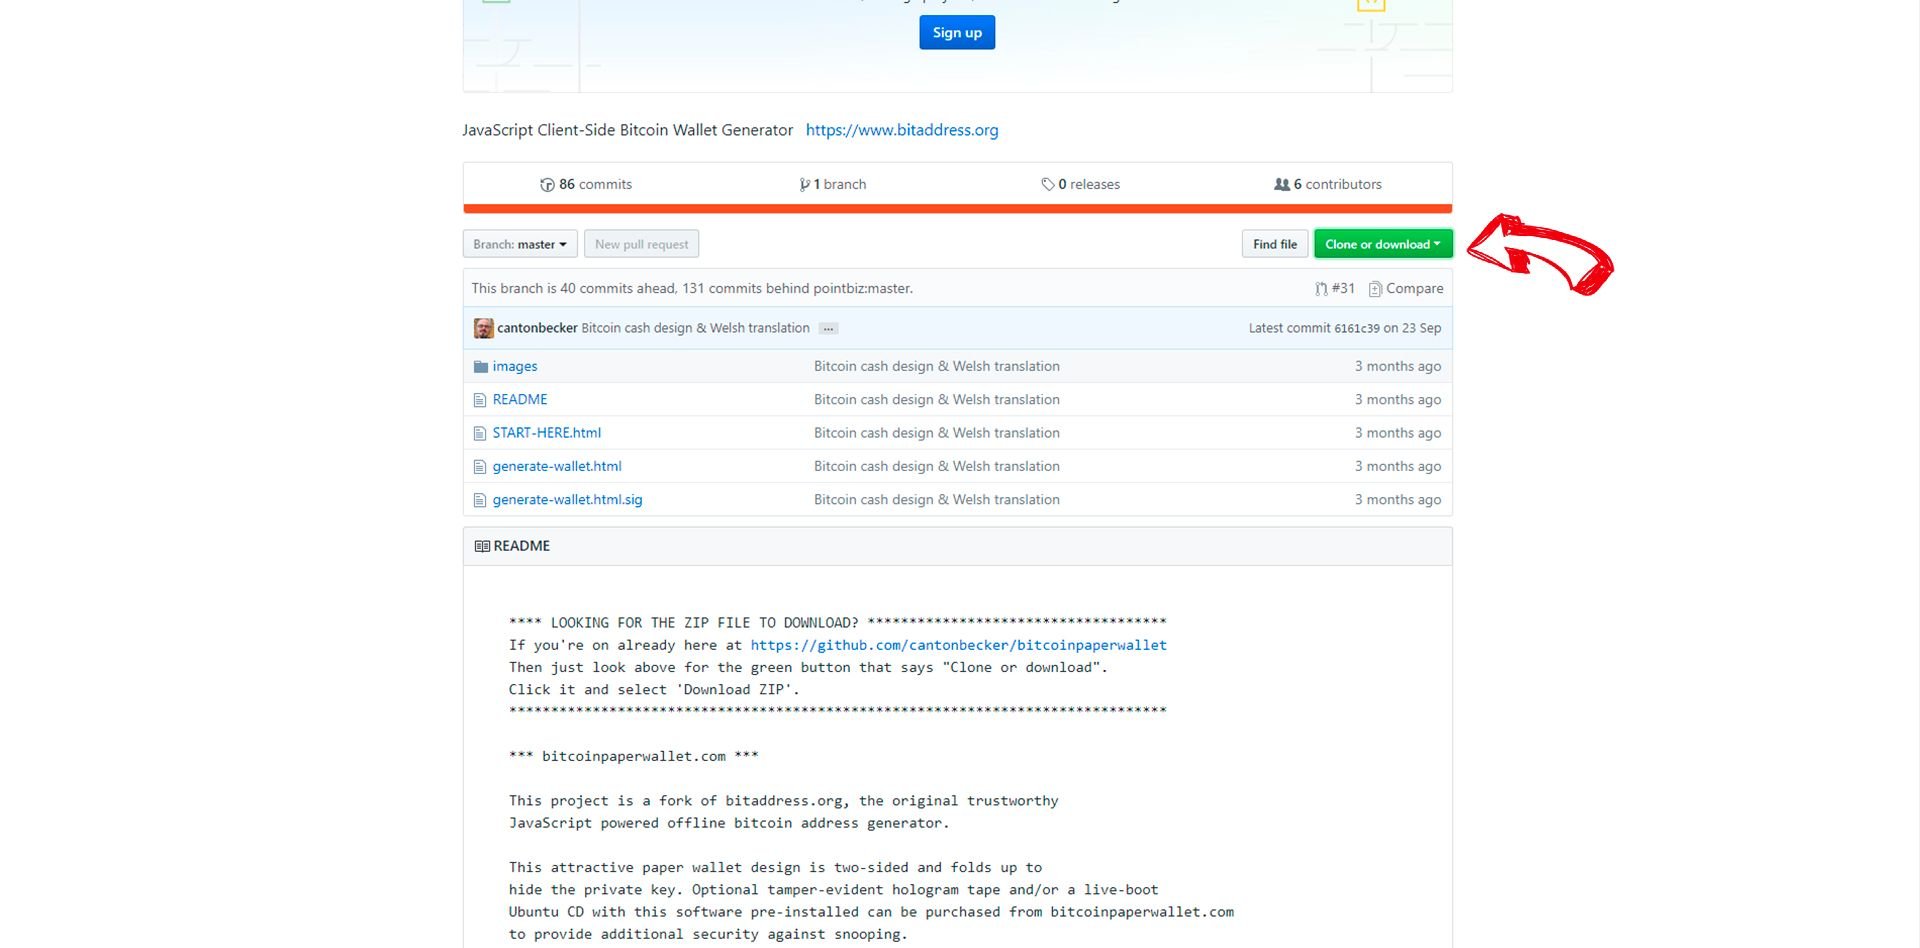Open the README file
Screen dimensions: 1920x948
point(520,399)
